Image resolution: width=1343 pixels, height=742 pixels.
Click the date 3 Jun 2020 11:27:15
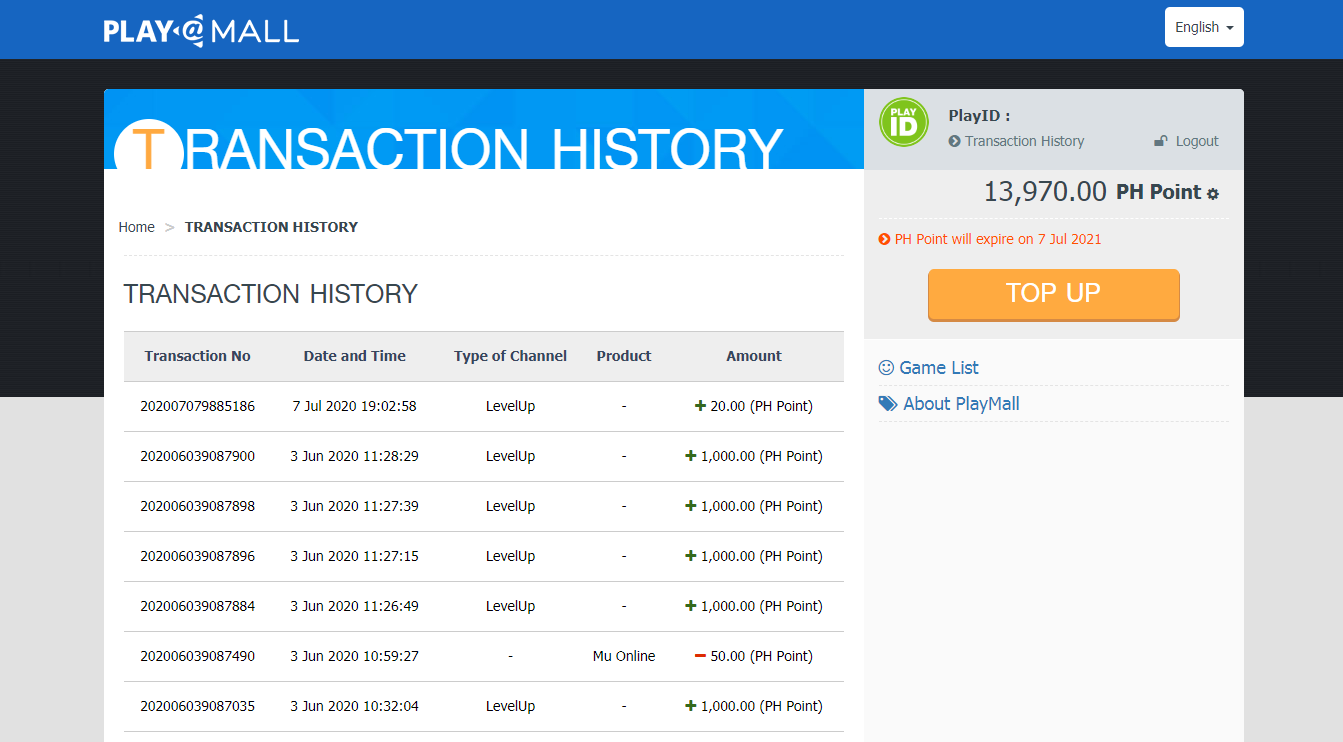click(x=355, y=556)
